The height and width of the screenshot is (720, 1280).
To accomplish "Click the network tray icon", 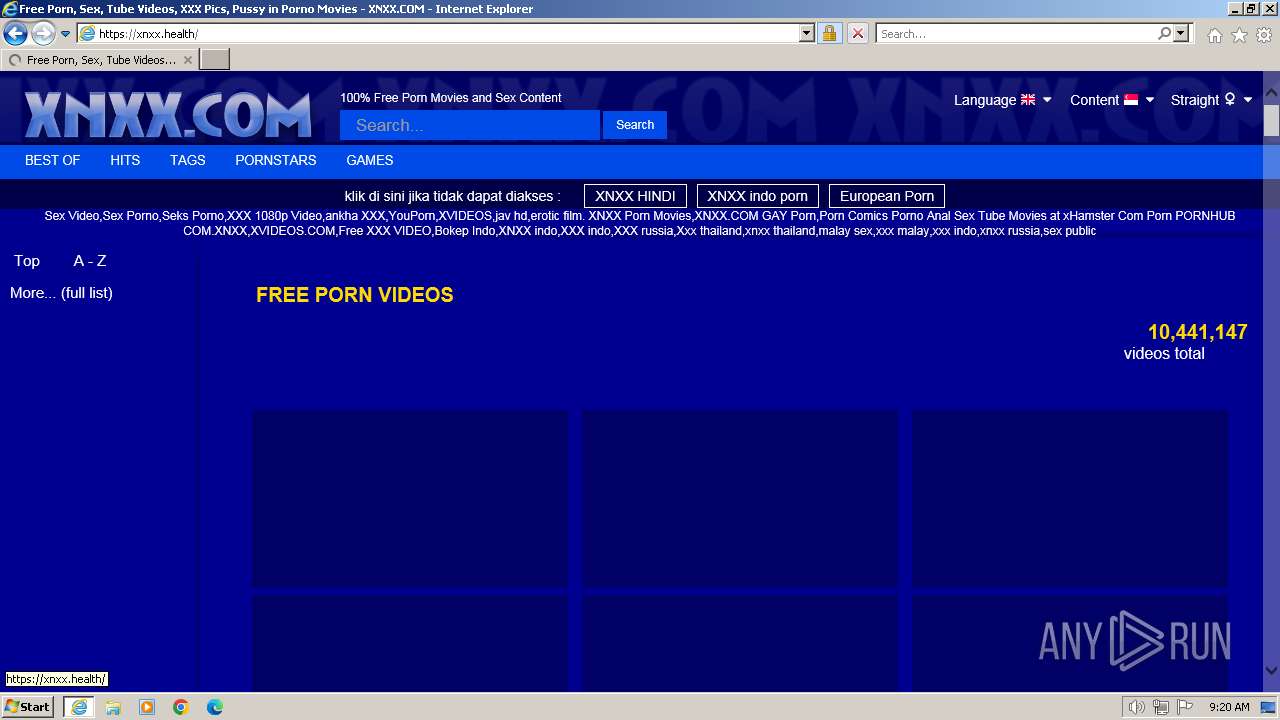I will tap(1161, 707).
